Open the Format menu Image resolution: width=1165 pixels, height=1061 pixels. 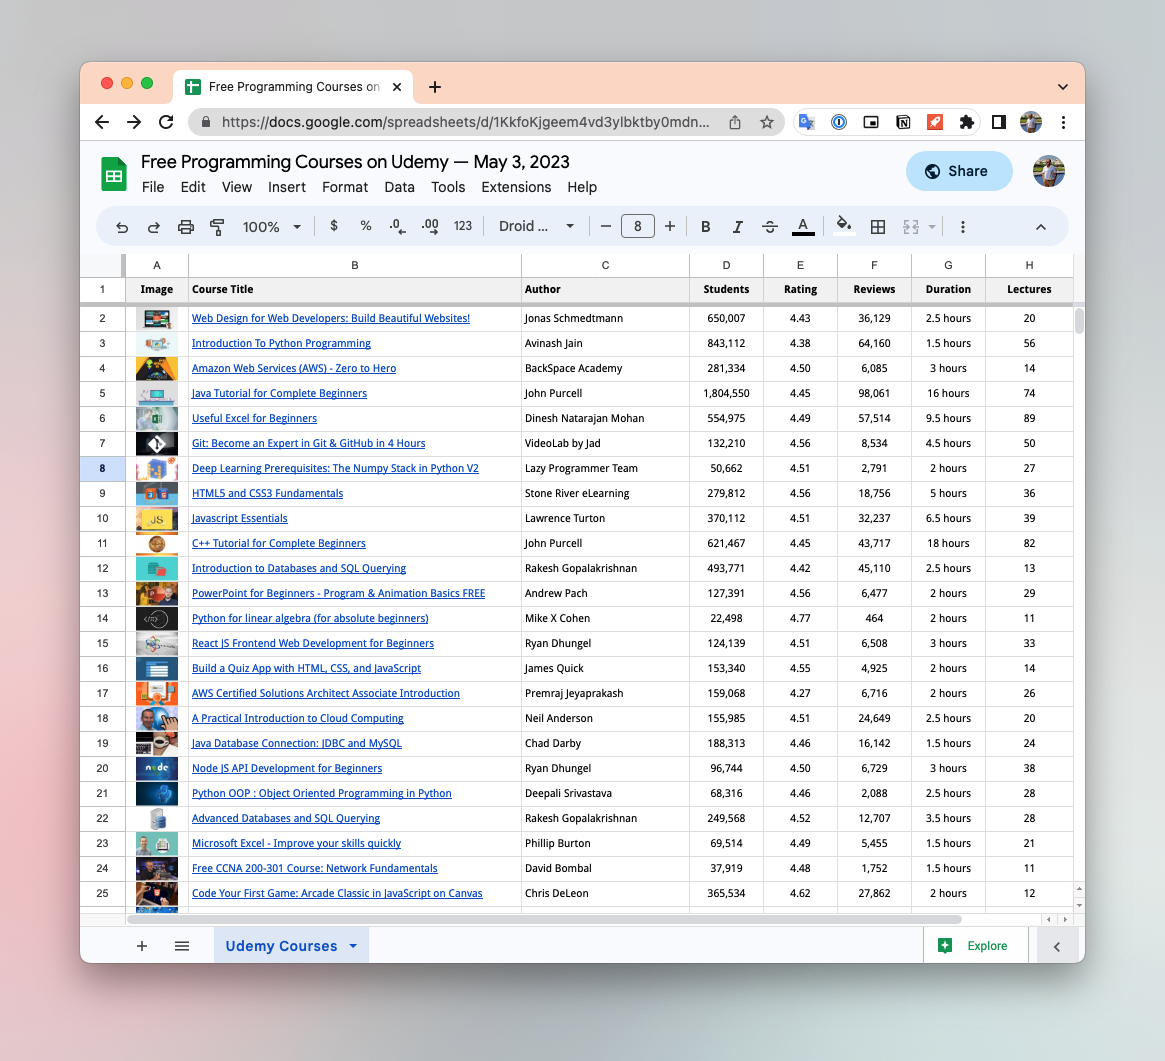pos(345,187)
